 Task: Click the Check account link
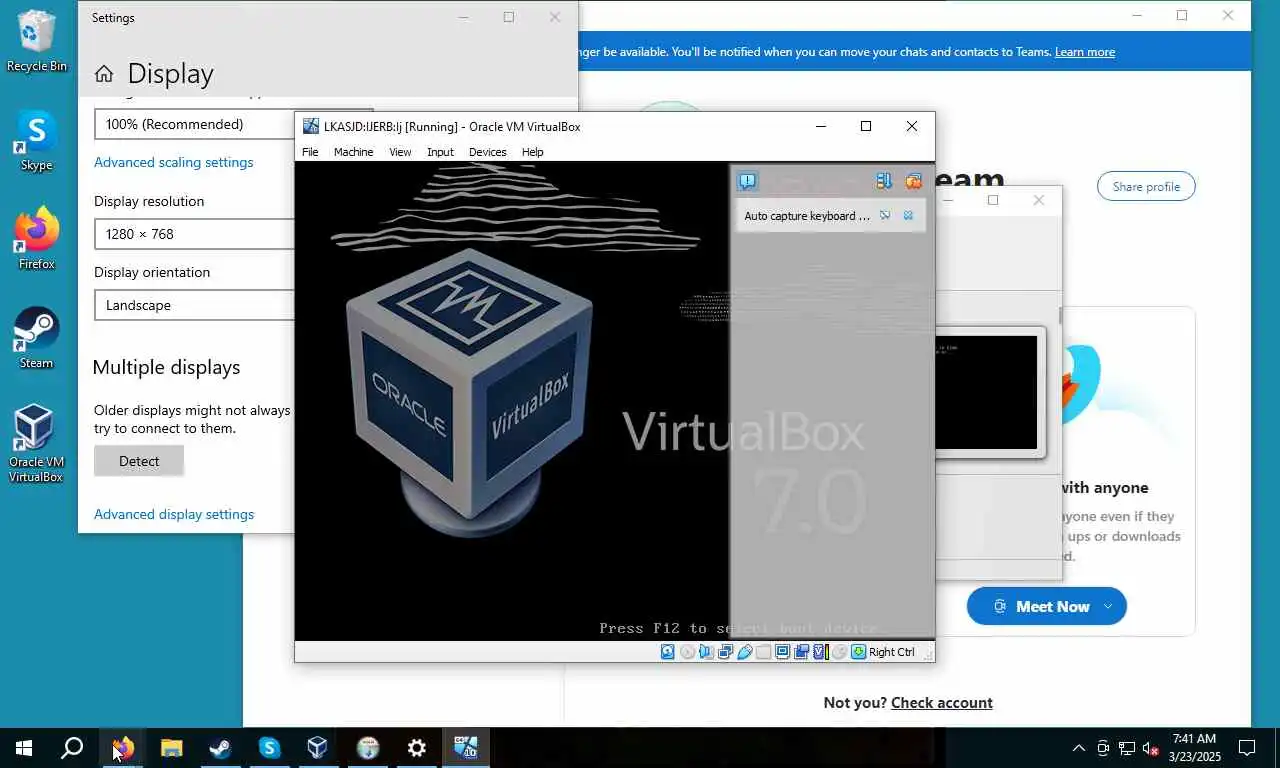coord(942,703)
